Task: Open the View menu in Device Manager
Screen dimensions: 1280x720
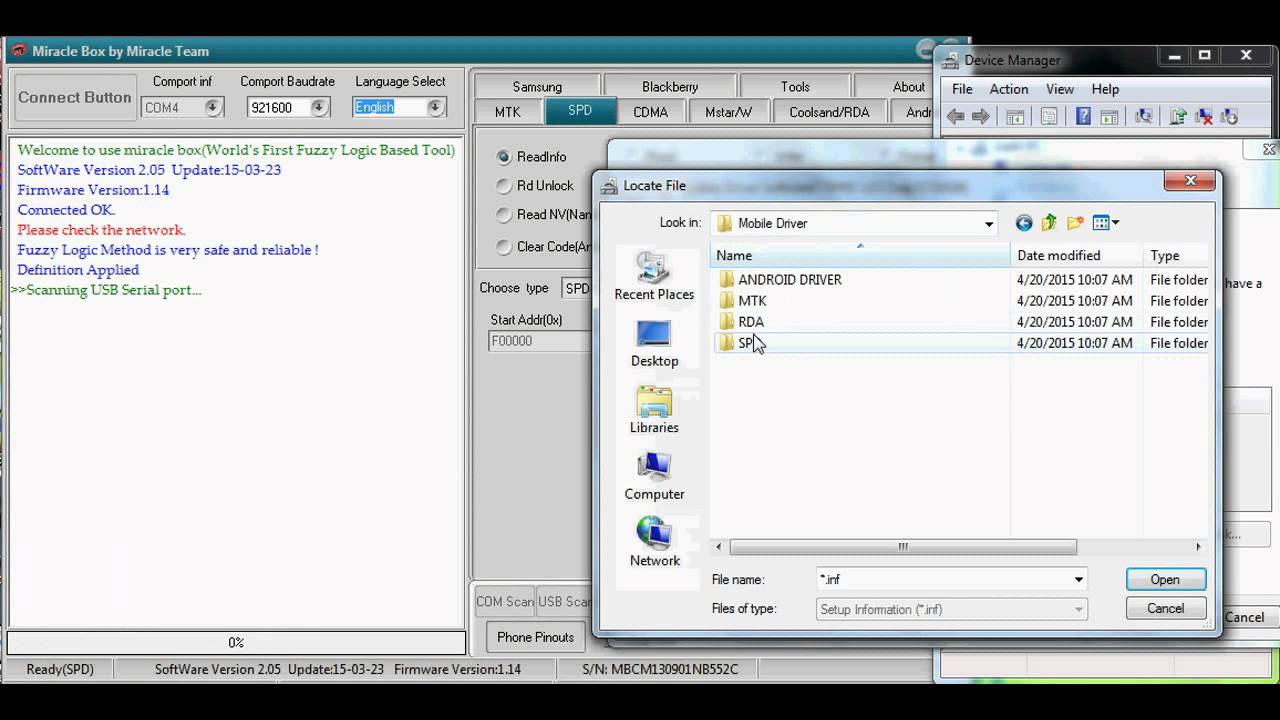Action: 1059,89
